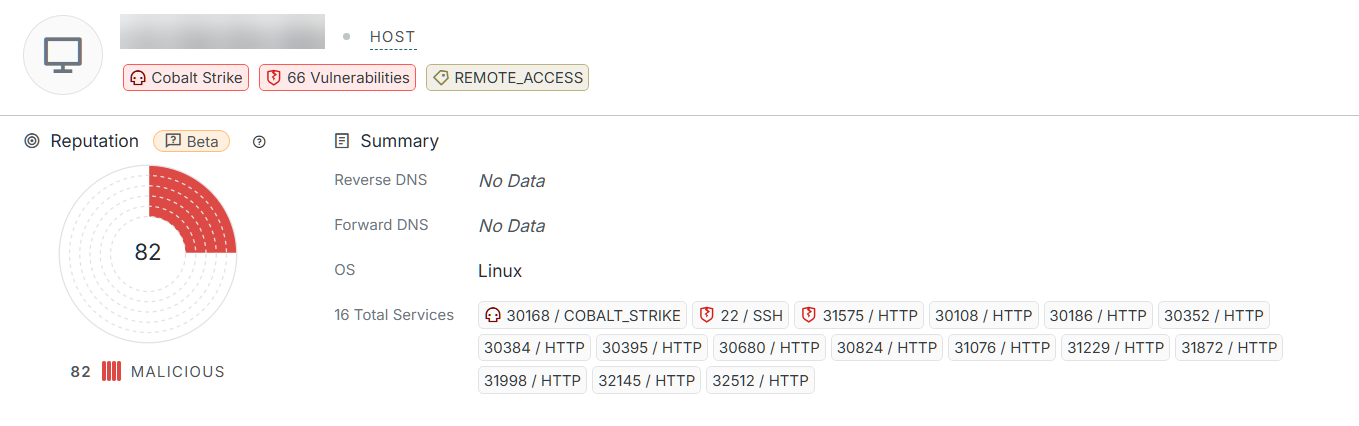Select the HOST type label

pos(392,37)
